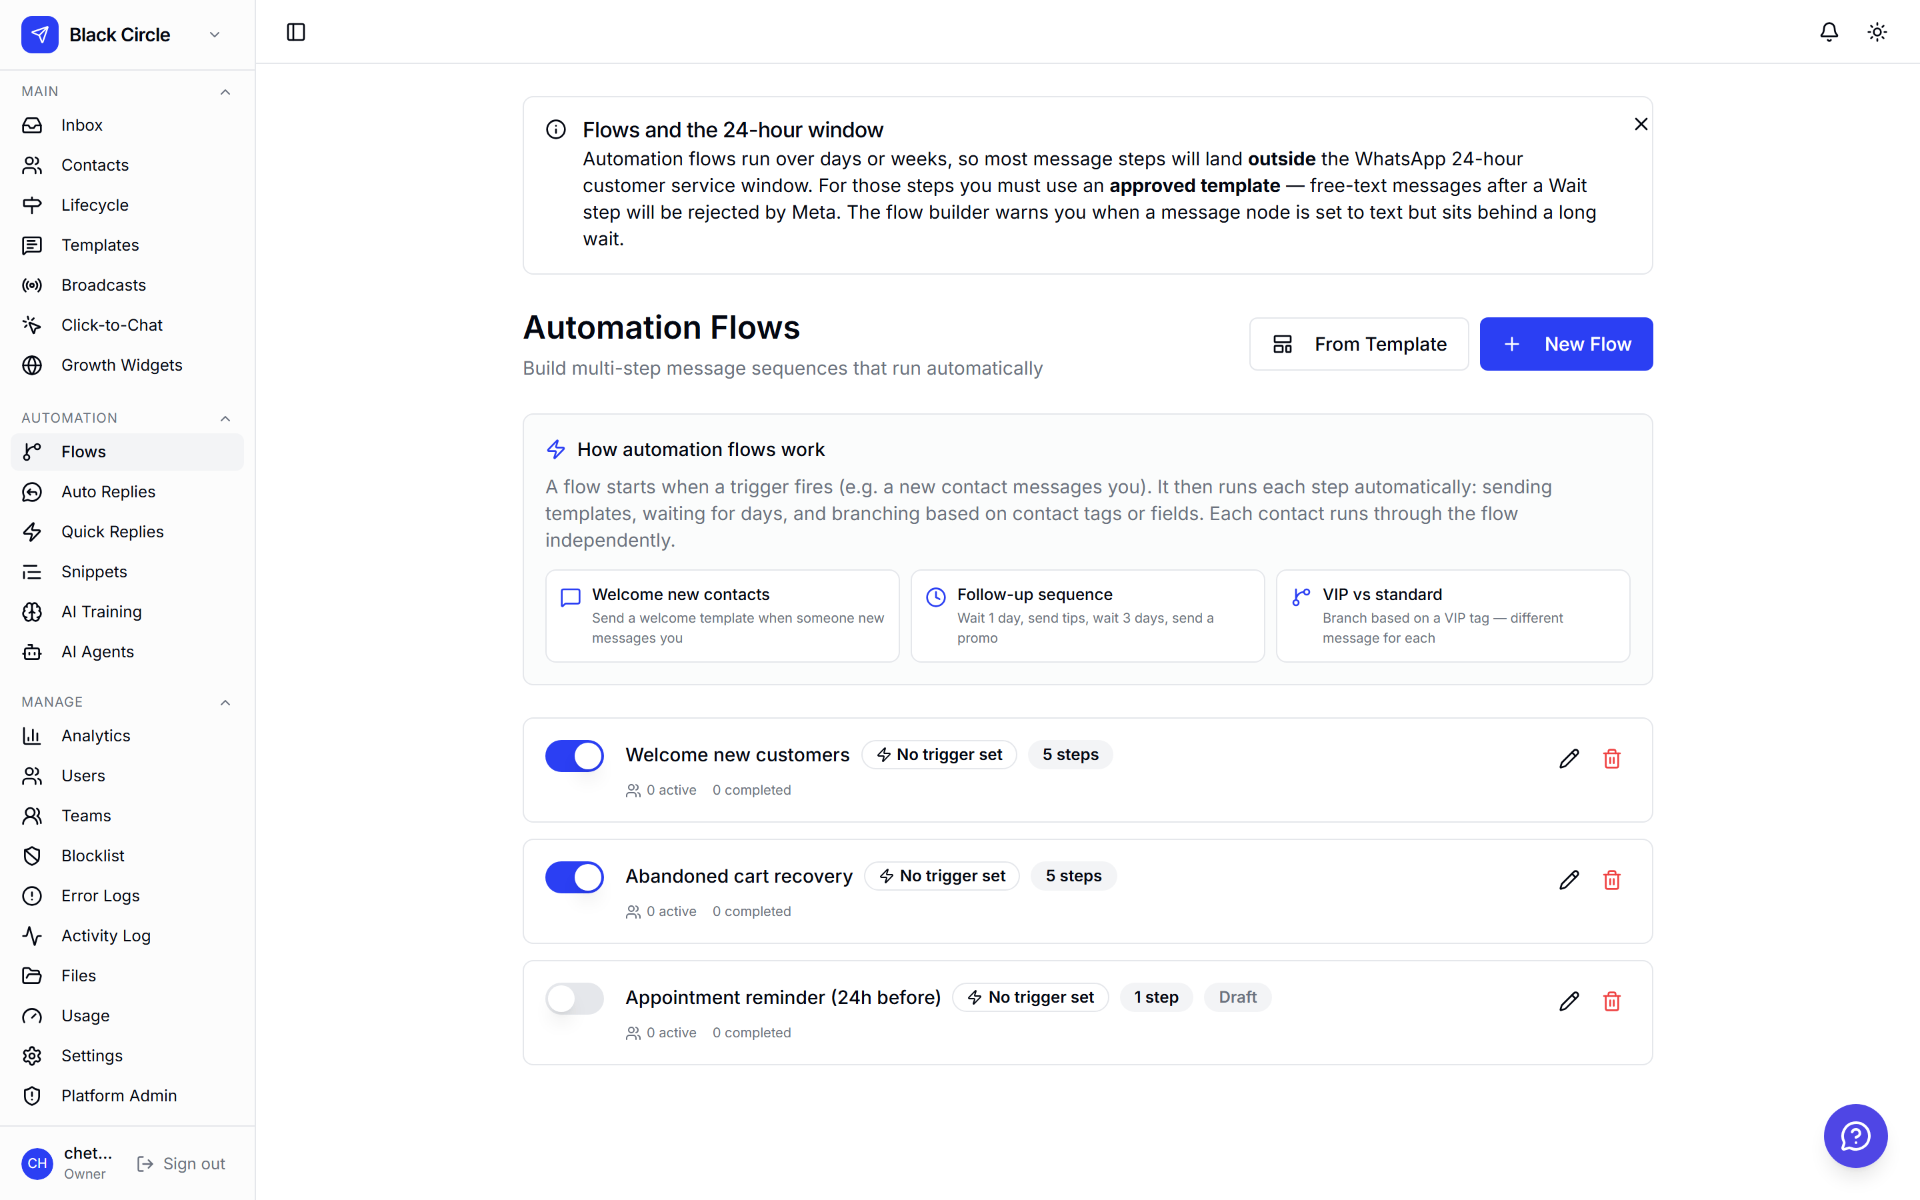Edit the Abandoned cart recovery flow
The image size is (1920, 1200).
(1569, 880)
